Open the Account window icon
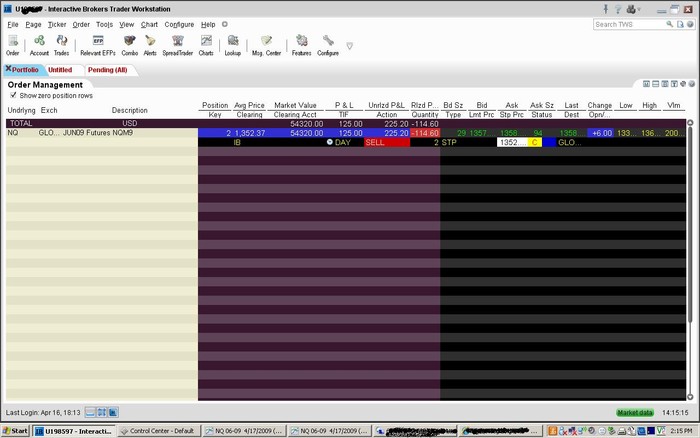700x438 pixels. pyautogui.click(x=39, y=44)
